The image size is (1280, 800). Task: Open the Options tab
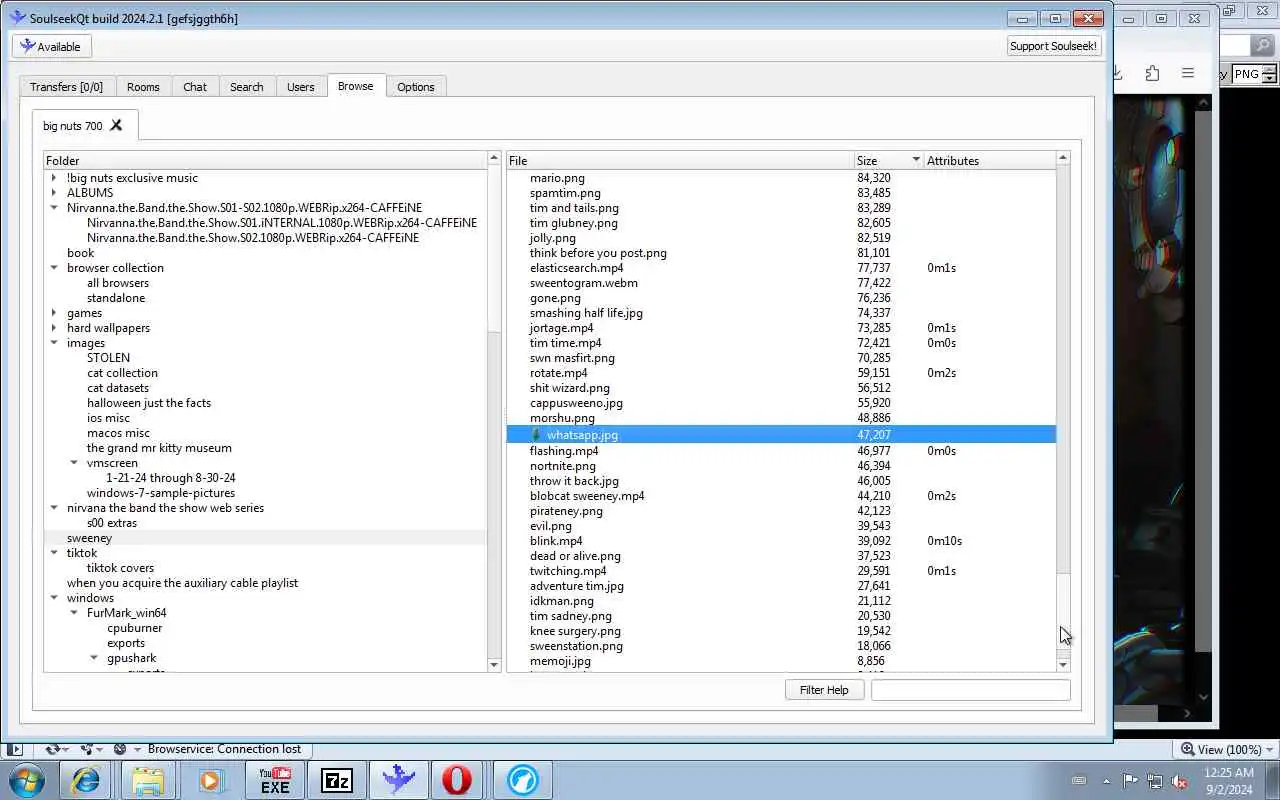pos(415,87)
